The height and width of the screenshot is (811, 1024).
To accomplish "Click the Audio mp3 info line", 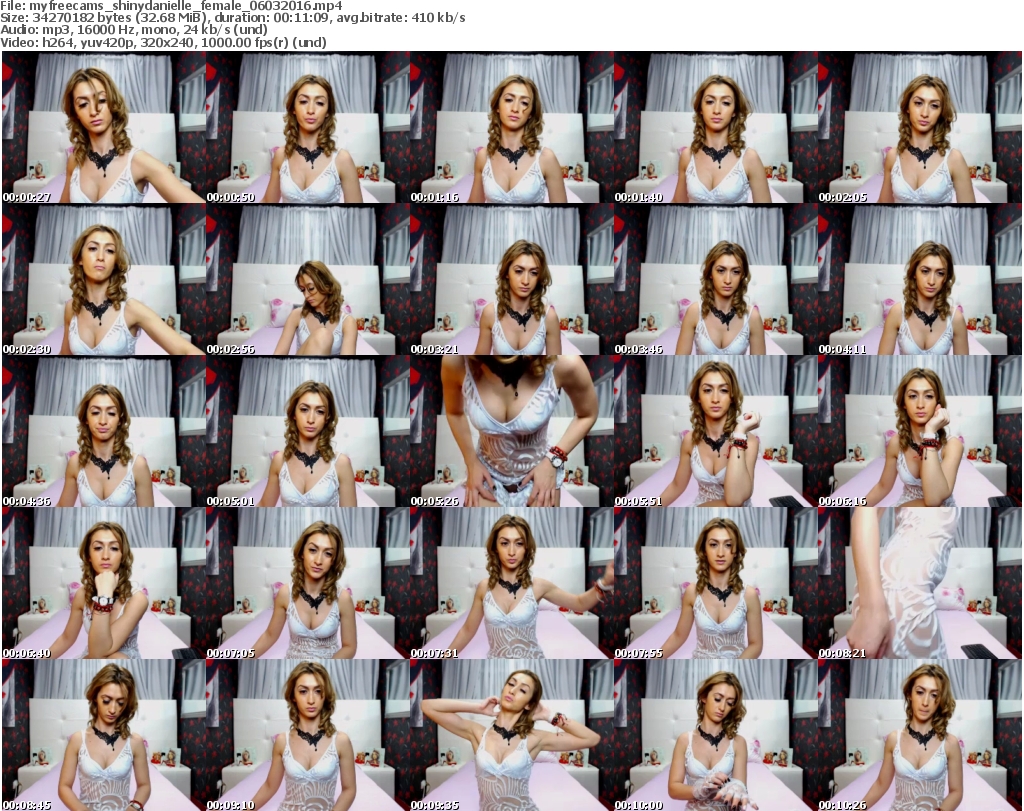I will pyautogui.click(x=134, y=29).
